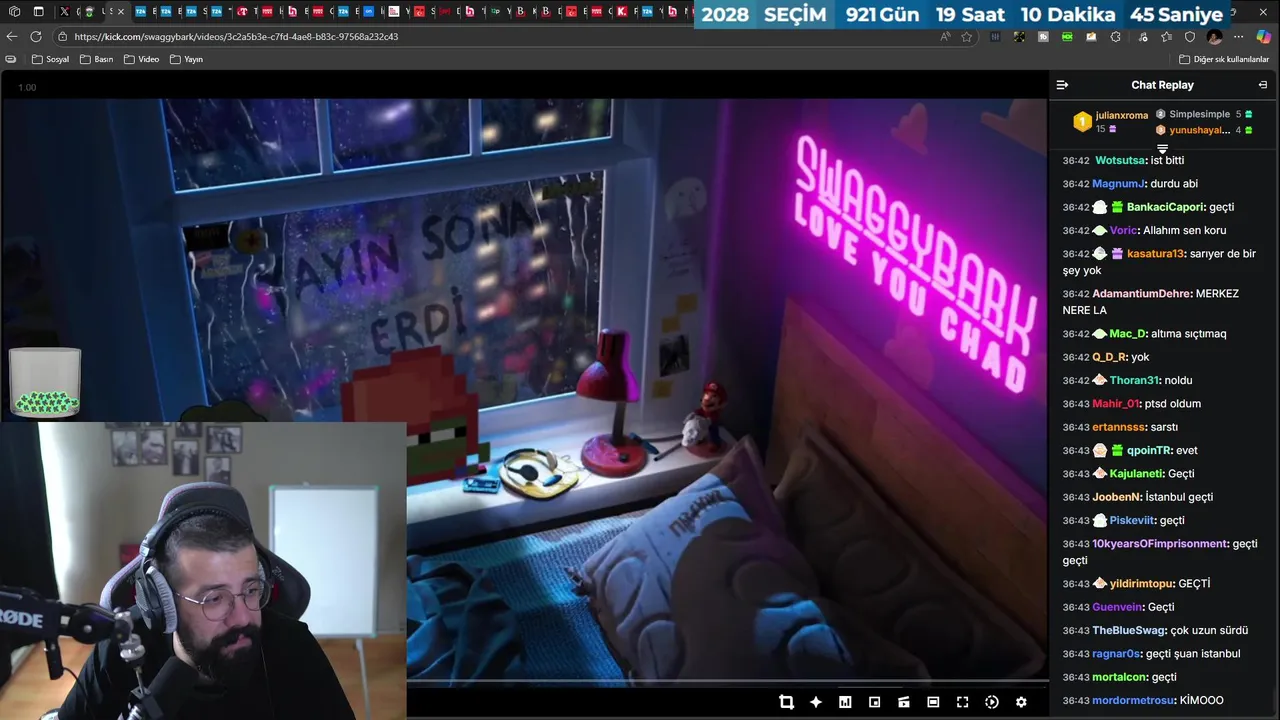Click username ragnar0s in chat
The image size is (1280, 720).
point(1117,654)
